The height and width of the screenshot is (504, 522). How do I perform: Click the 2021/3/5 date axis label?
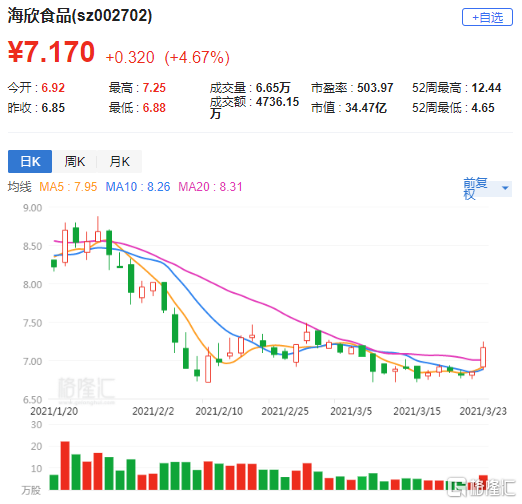pyautogui.click(x=351, y=411)
